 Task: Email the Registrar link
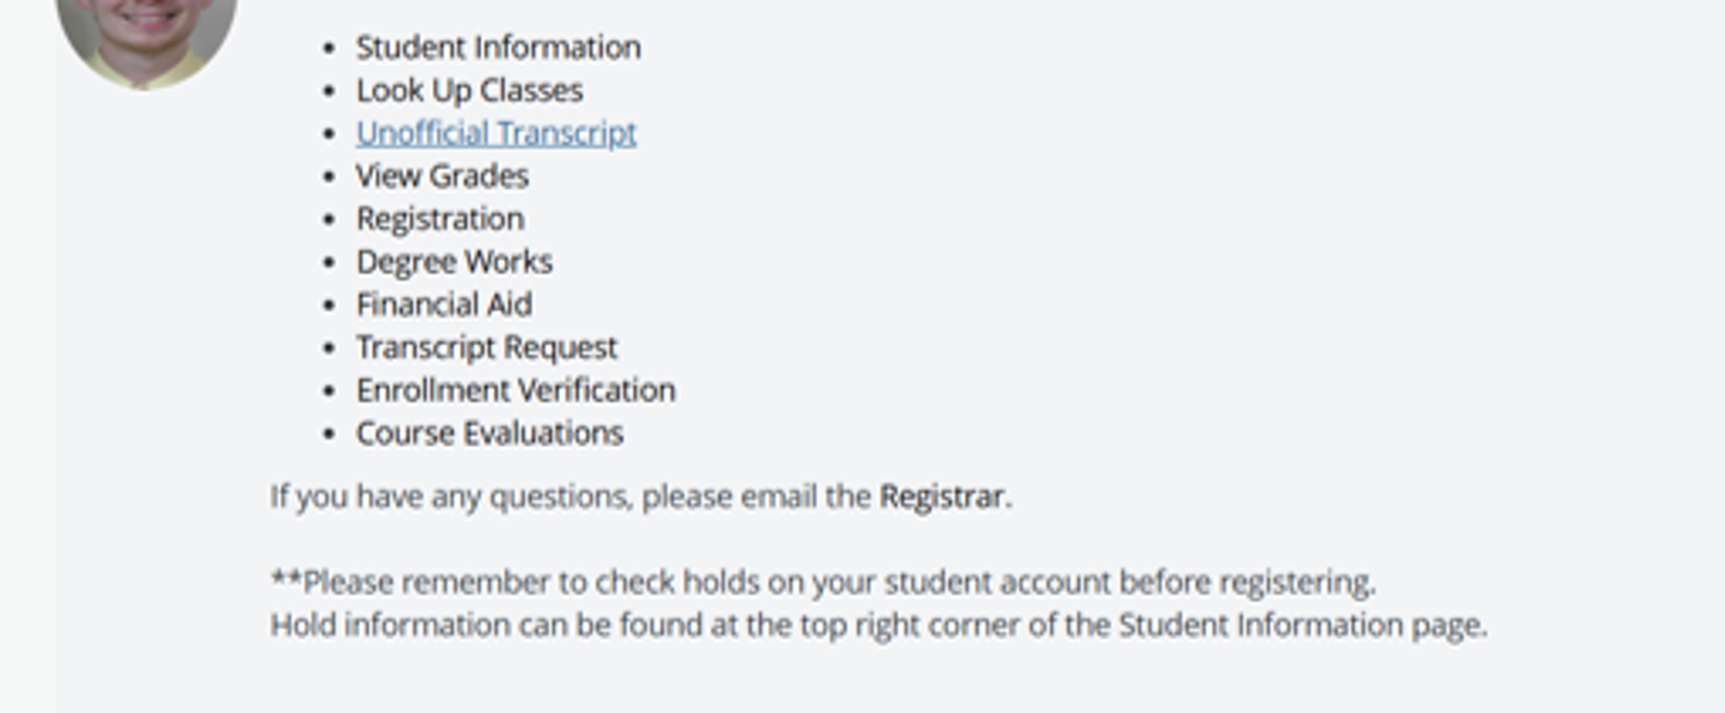pos(941,497)
